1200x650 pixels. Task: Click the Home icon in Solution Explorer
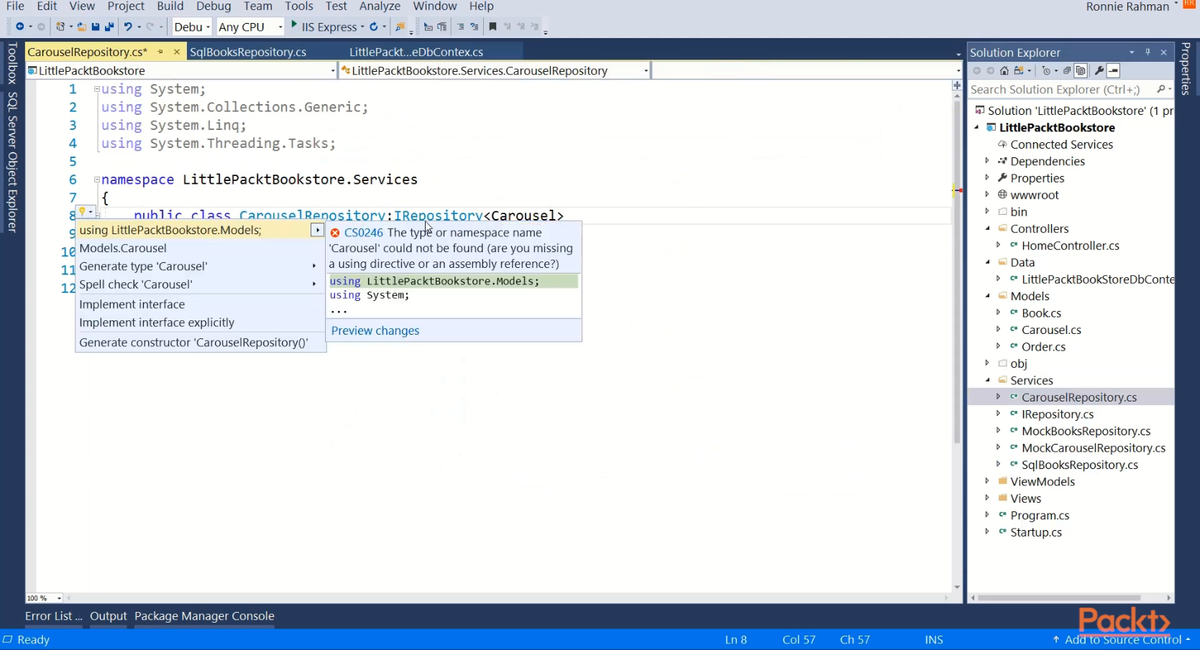[x=1004, y=71]
